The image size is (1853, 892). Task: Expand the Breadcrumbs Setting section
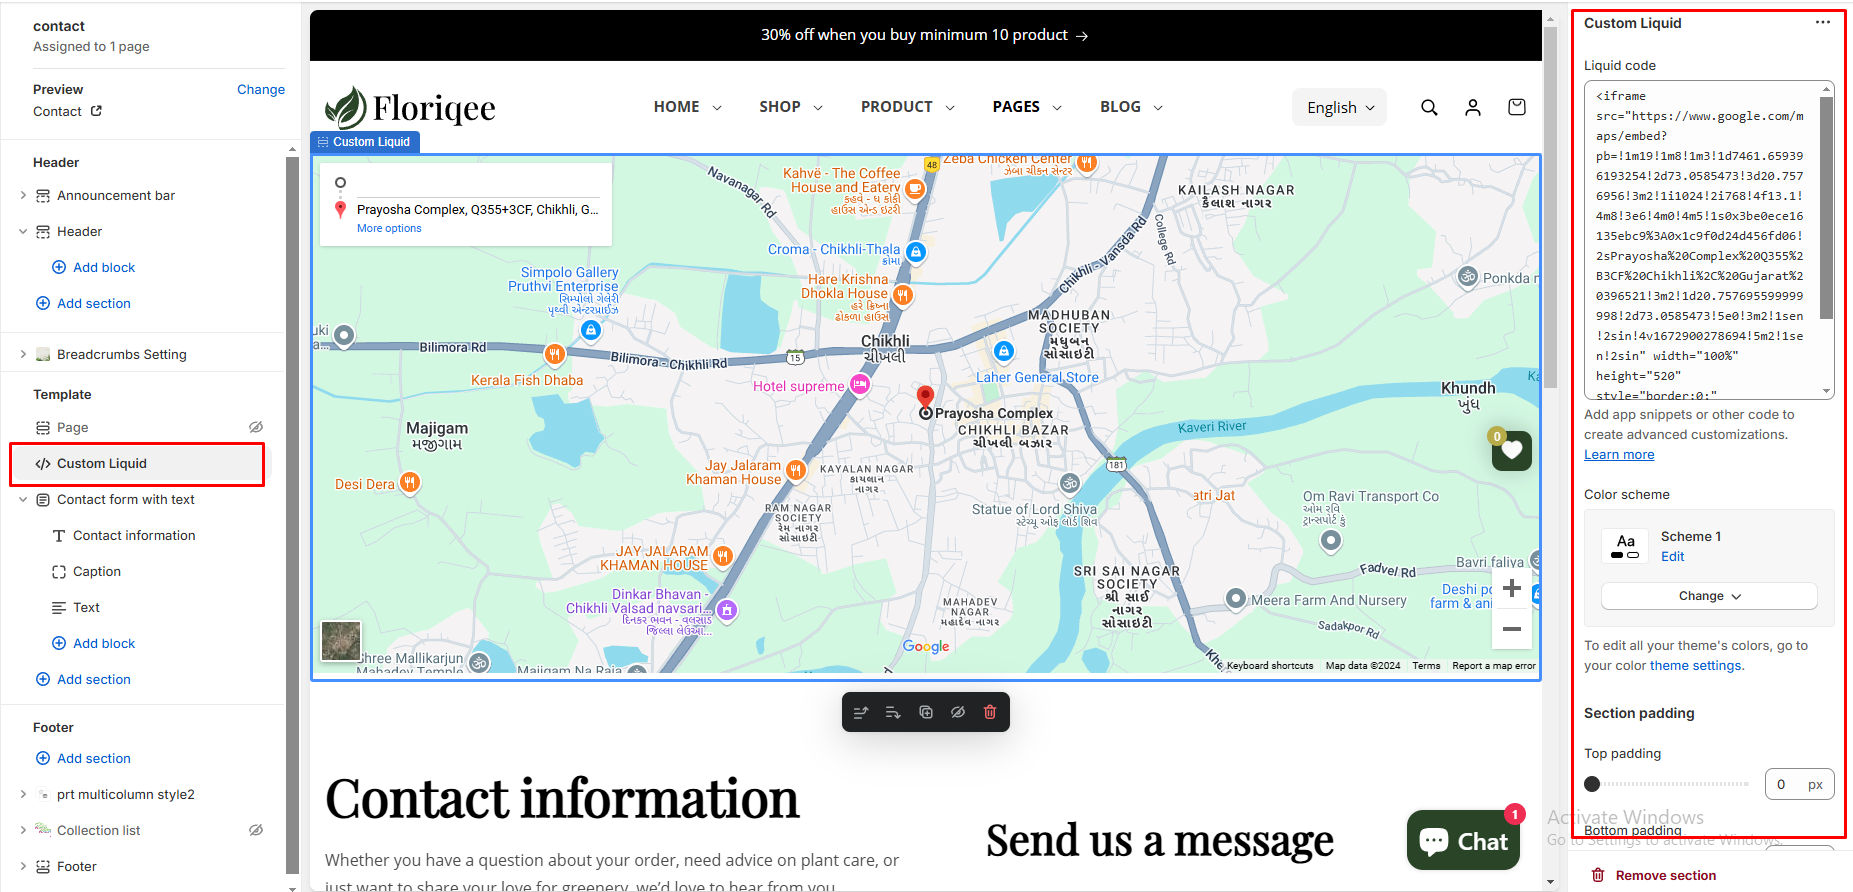pyautogui.click(x=23, y=354)
